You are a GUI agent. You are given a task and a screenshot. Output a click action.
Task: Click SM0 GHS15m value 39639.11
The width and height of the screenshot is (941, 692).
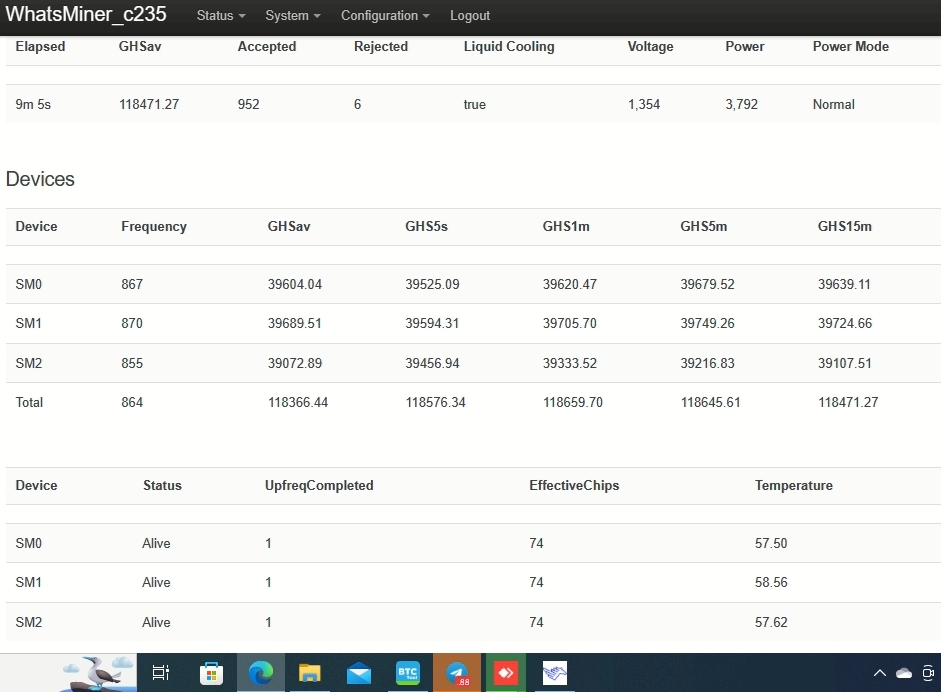[x=844, y=284]
